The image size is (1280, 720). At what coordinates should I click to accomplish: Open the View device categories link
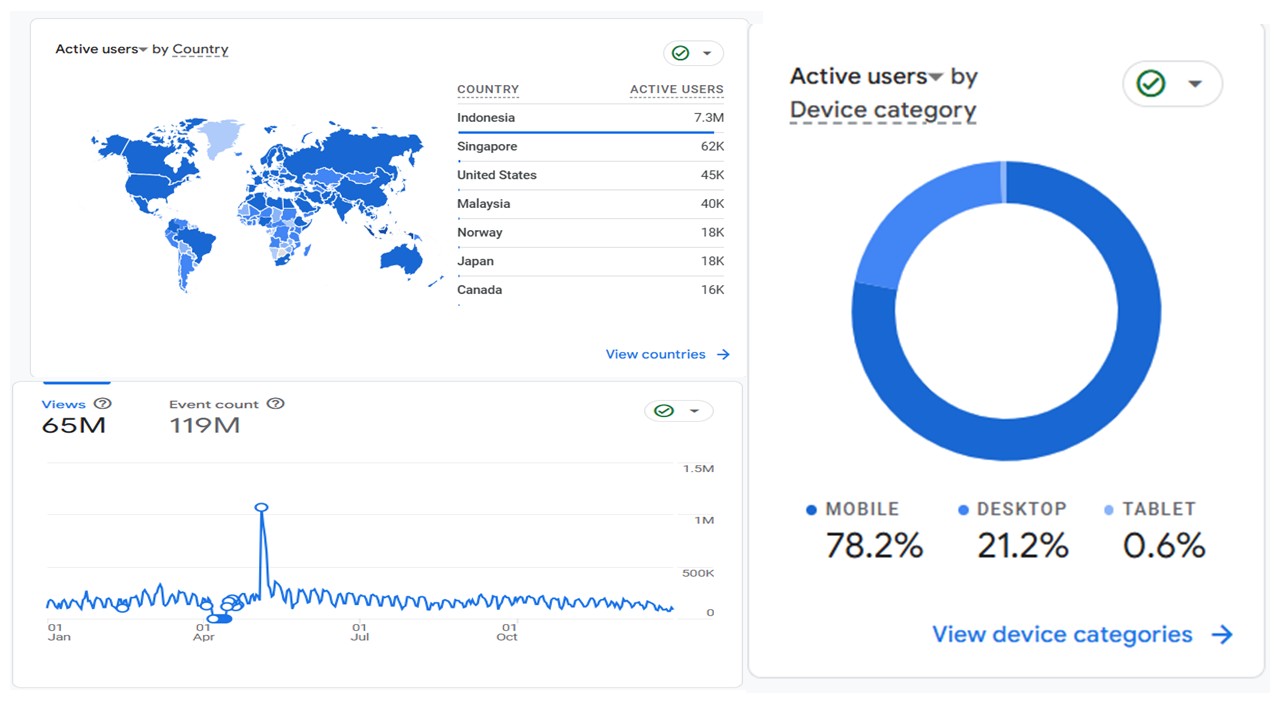pyautogui.click(x=1062, y=635)
